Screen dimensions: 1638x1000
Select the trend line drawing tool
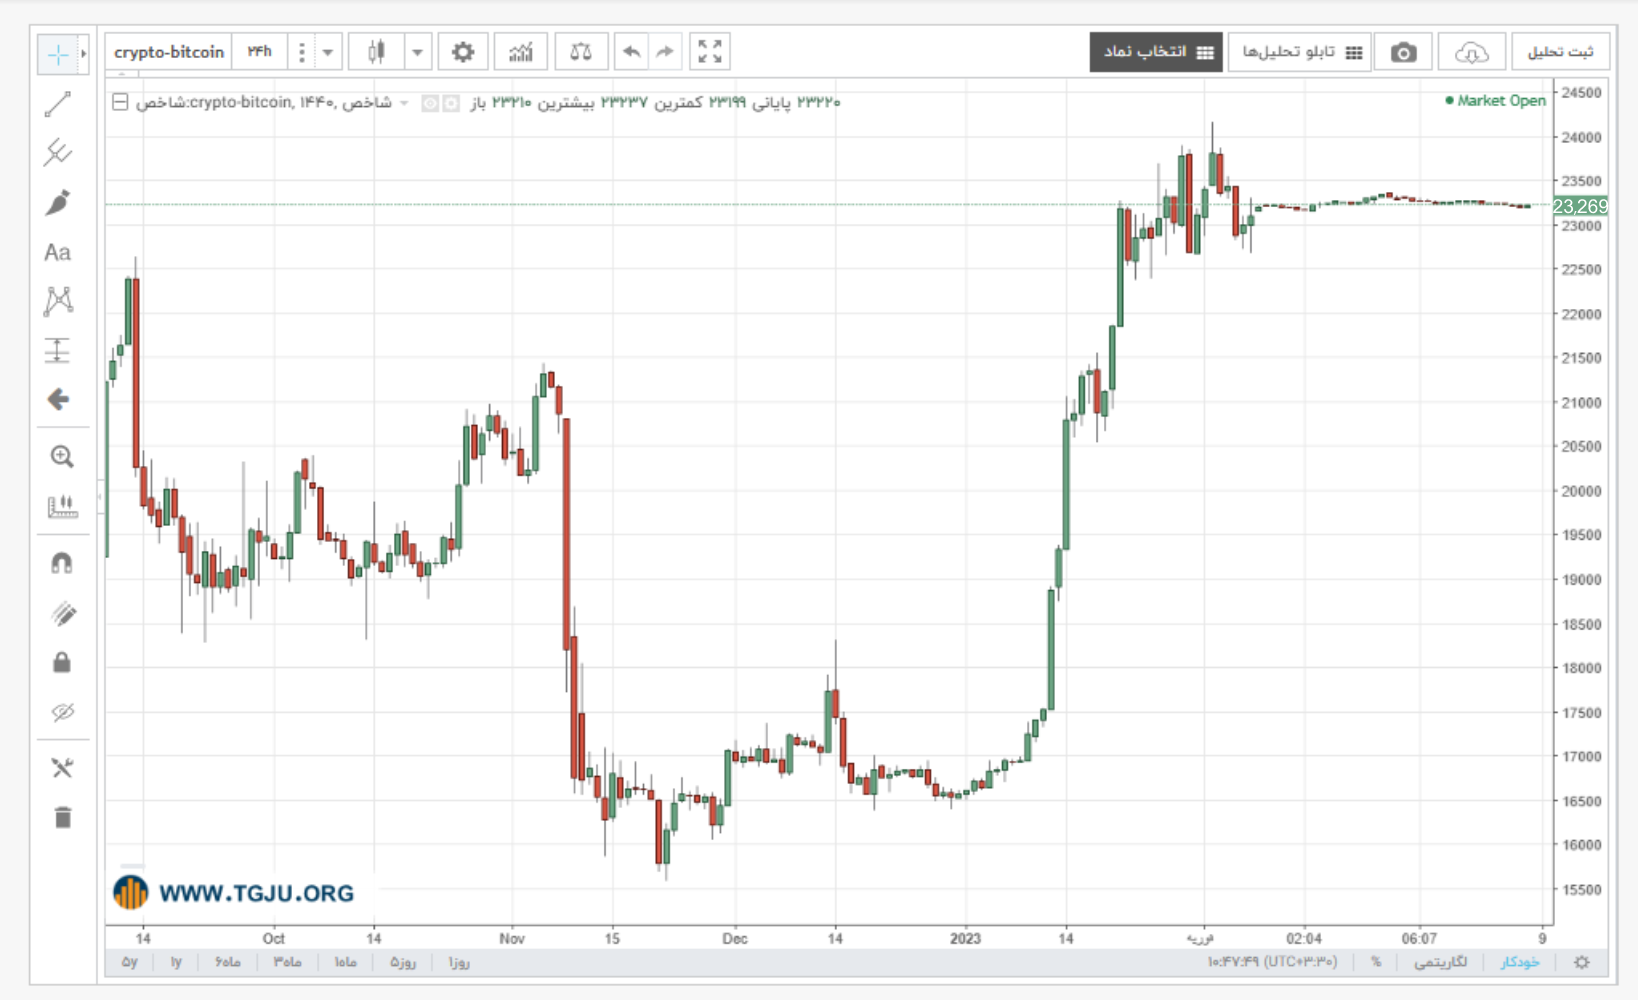pyautogui.click(x=58, y=104)
